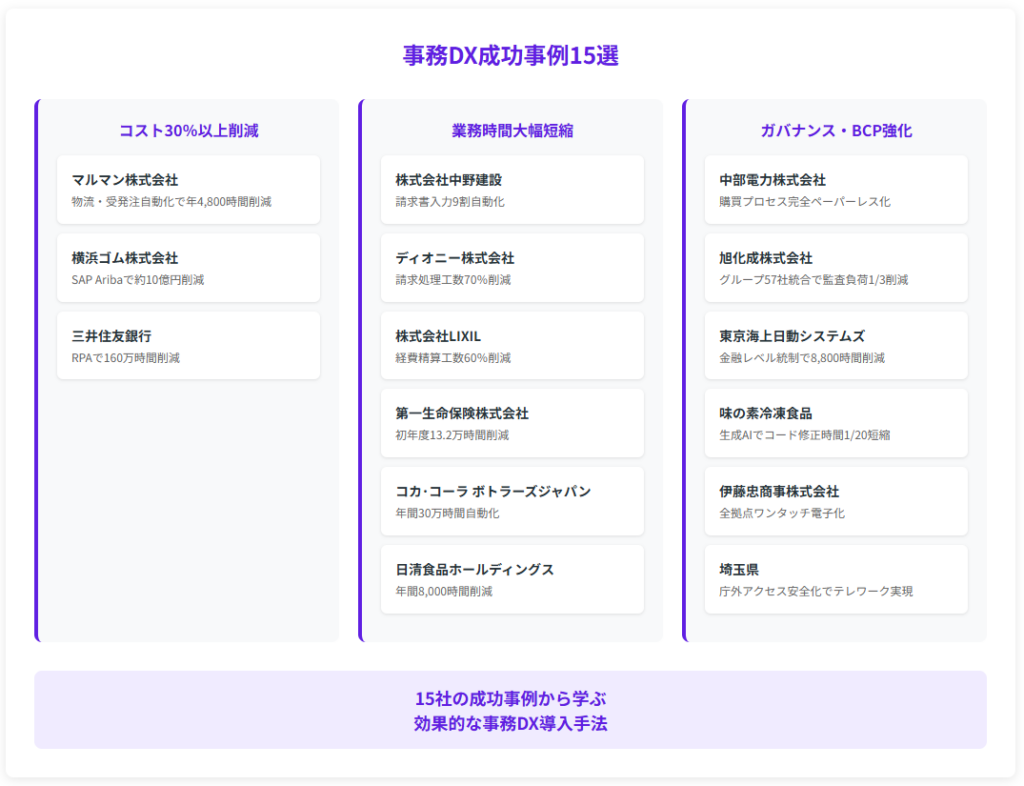Open the 東京海上日動システムズ card
Image resolution: width=1024 pixels, height=786 pixels.
835,346
